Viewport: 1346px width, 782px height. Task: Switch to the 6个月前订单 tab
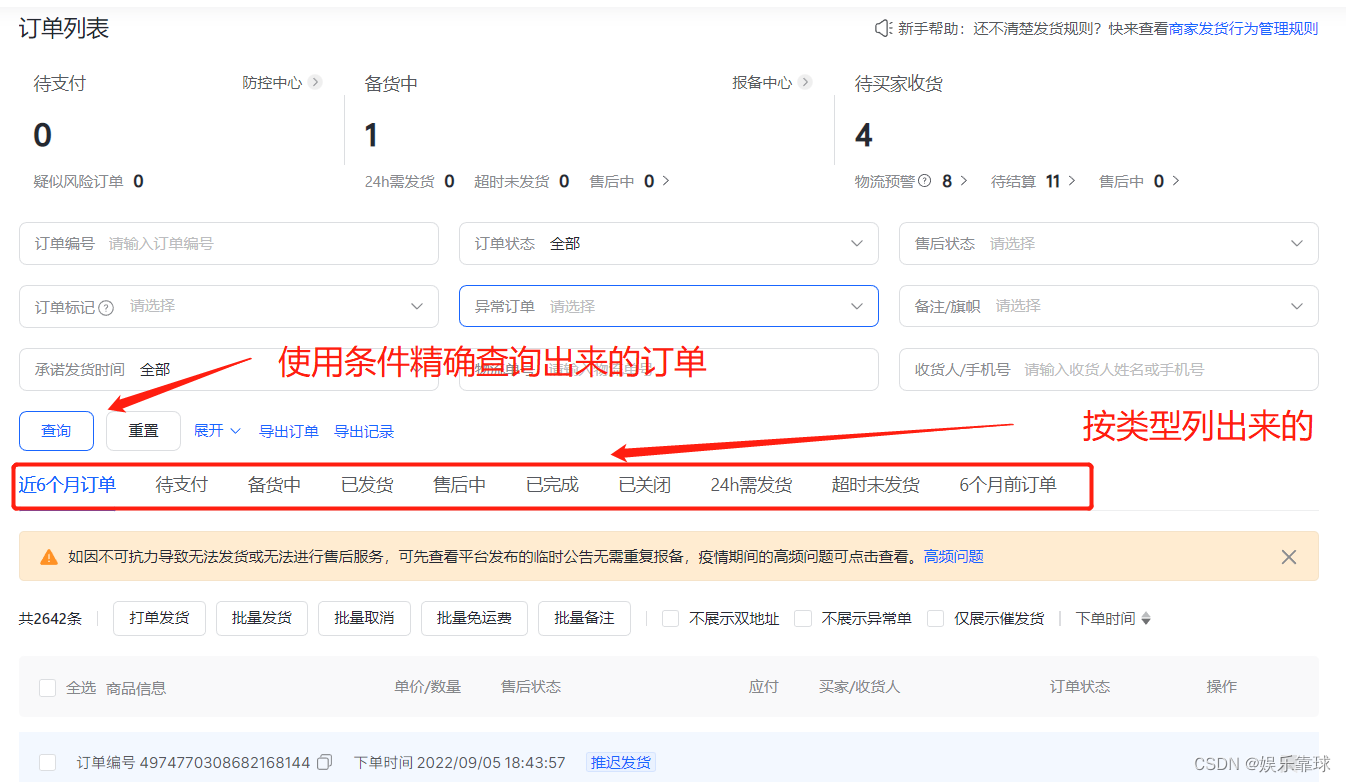pyautogui.click(x=1008, y=485)
